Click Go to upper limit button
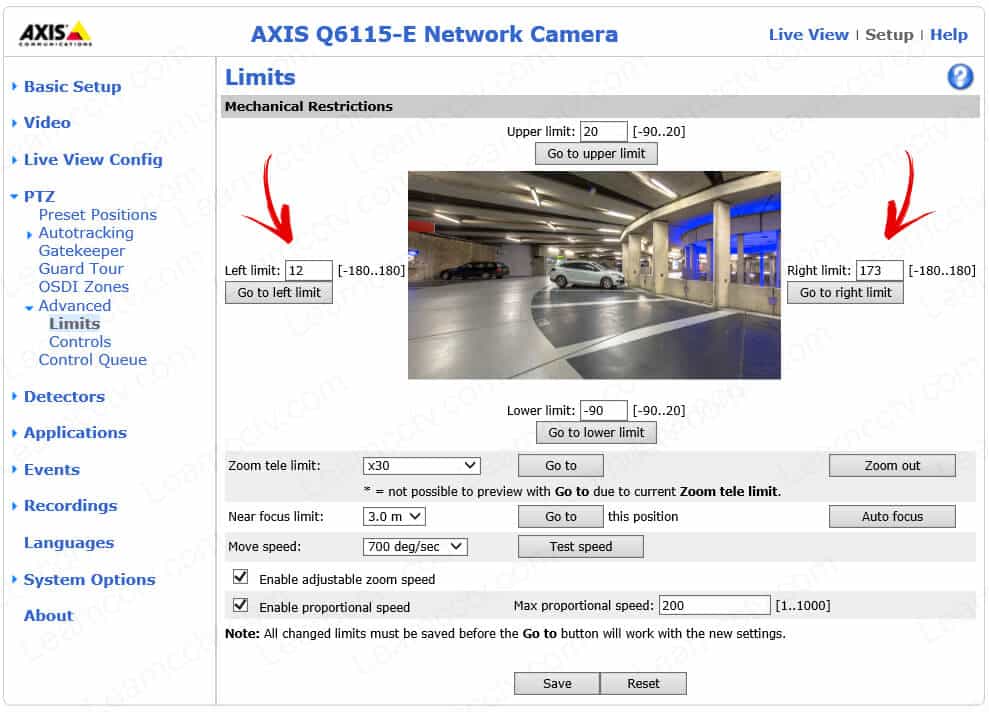 pos(596,153)
